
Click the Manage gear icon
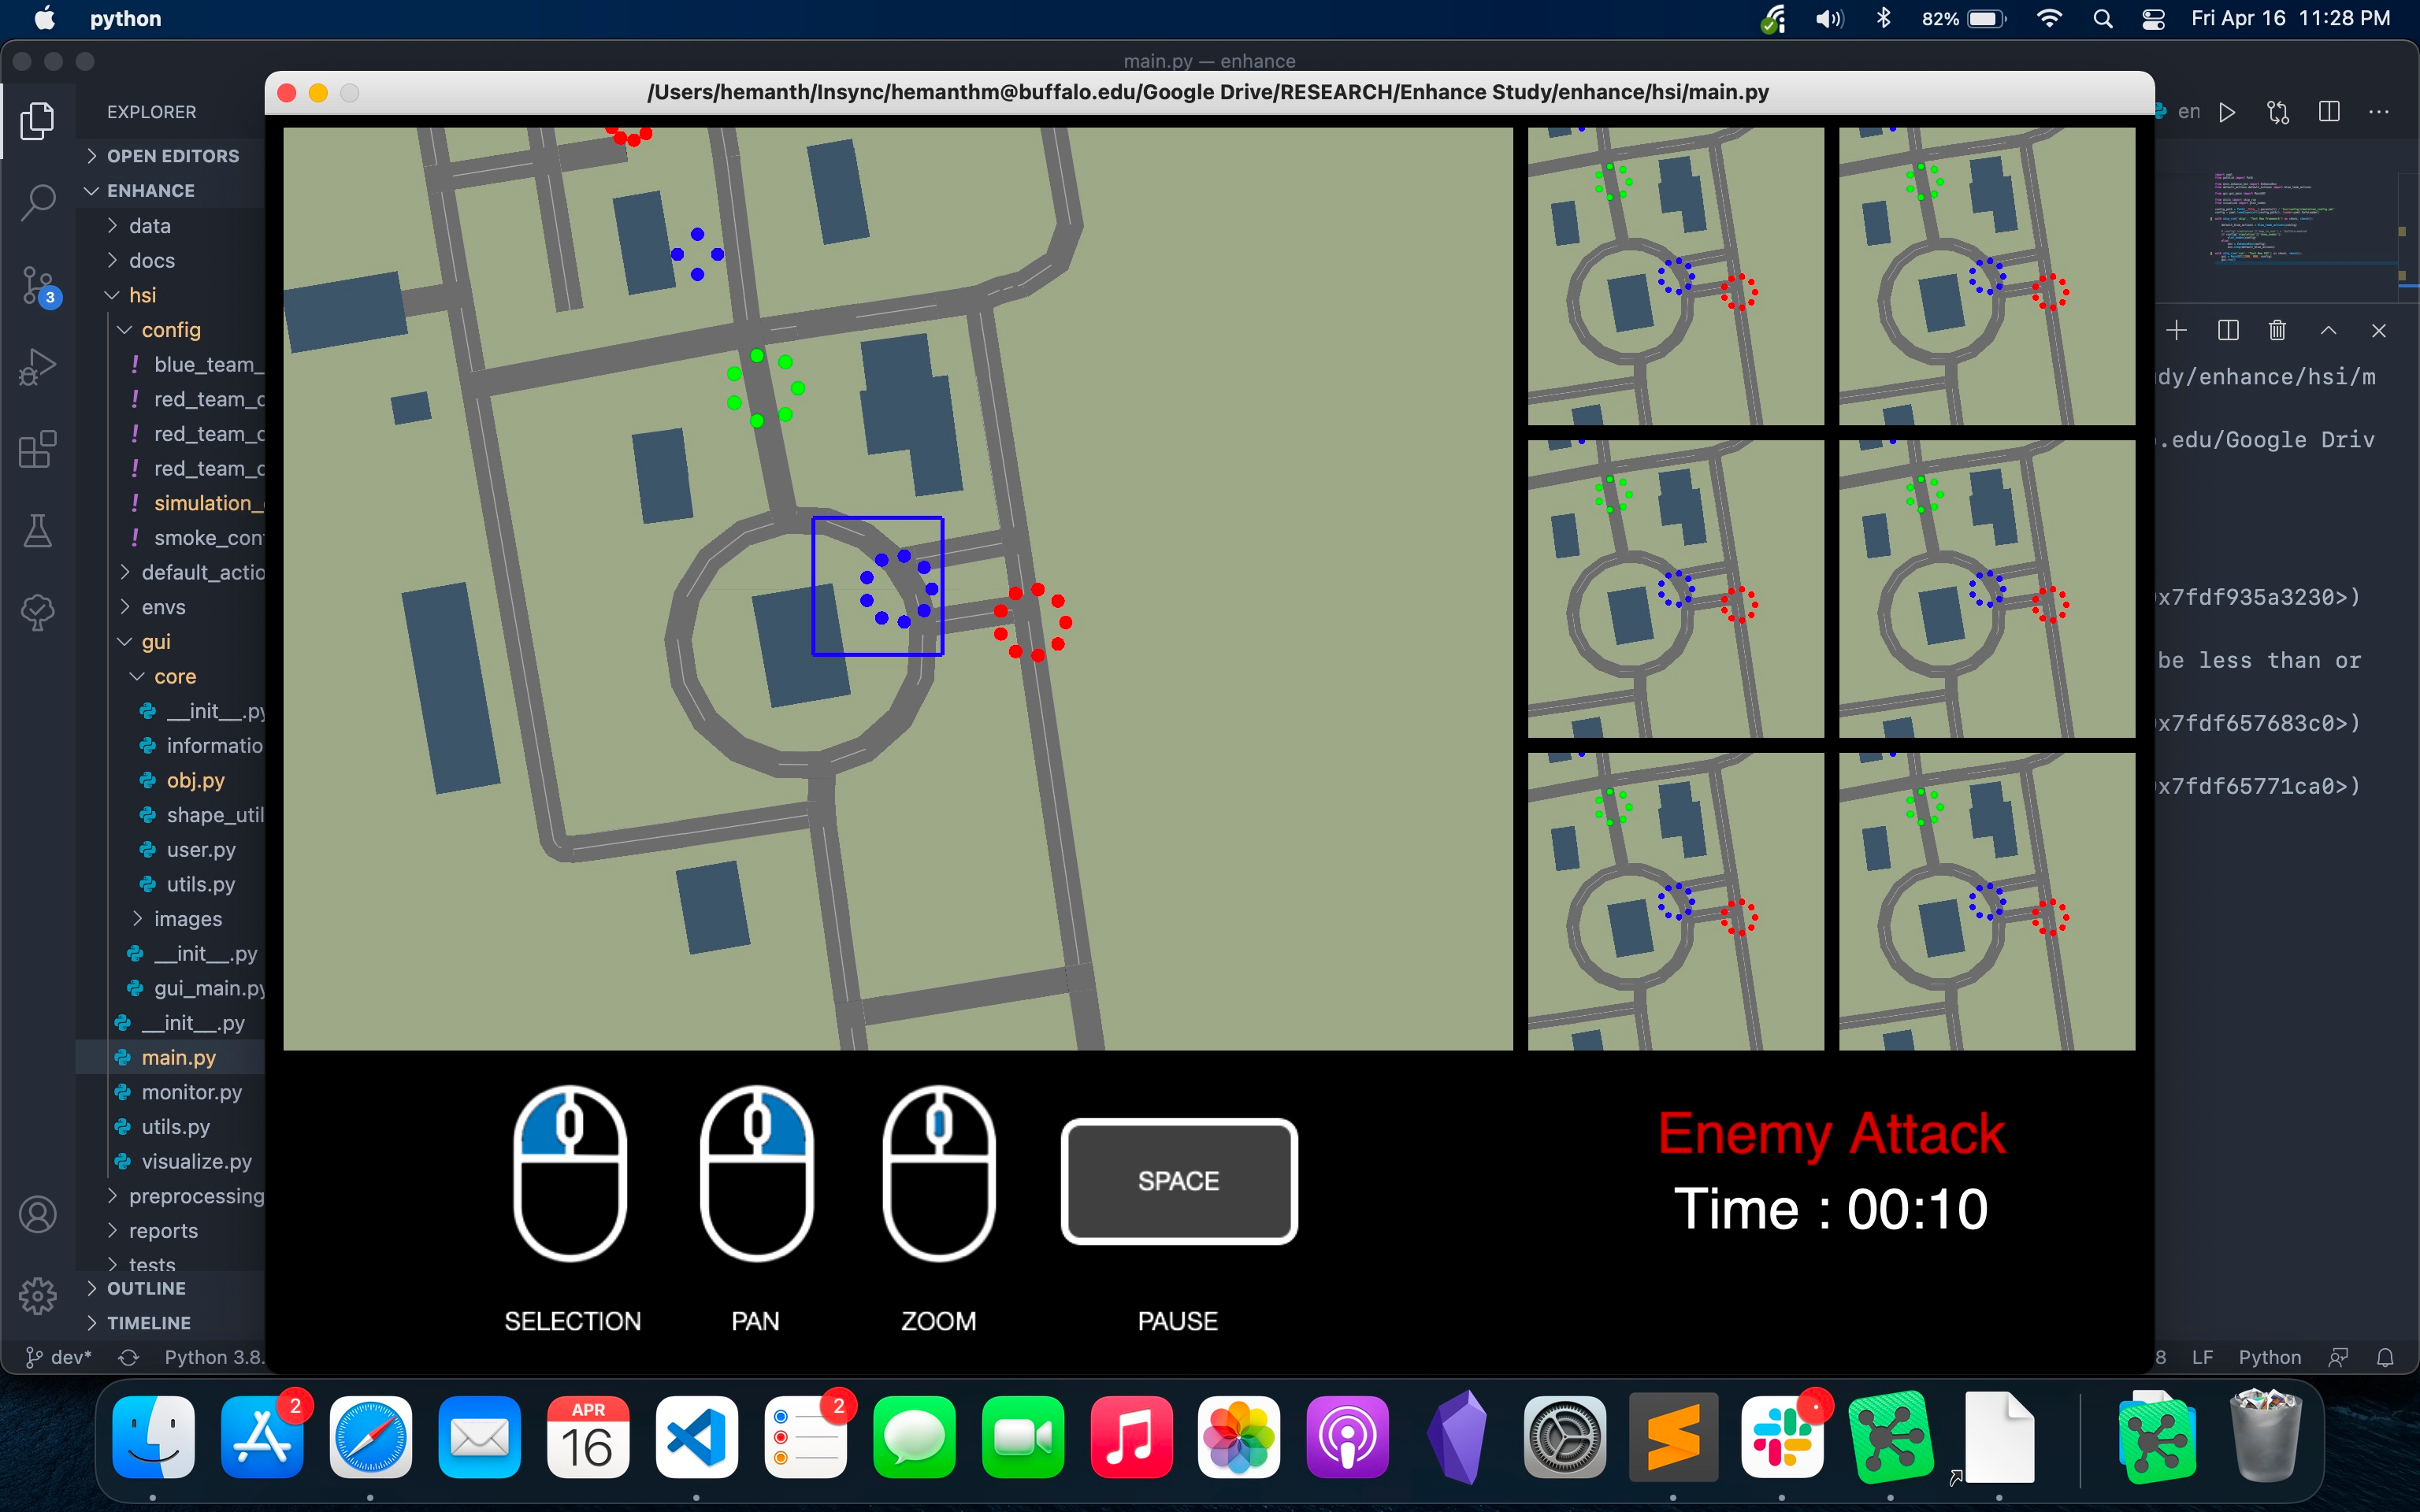(x=38, y=1296)
